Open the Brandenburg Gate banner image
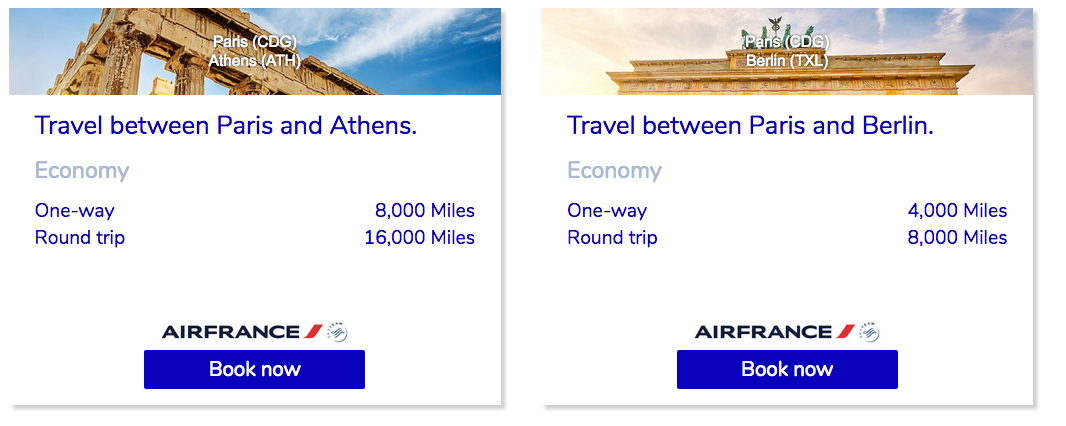The image size is (1066, 426). tap(787, 52)
